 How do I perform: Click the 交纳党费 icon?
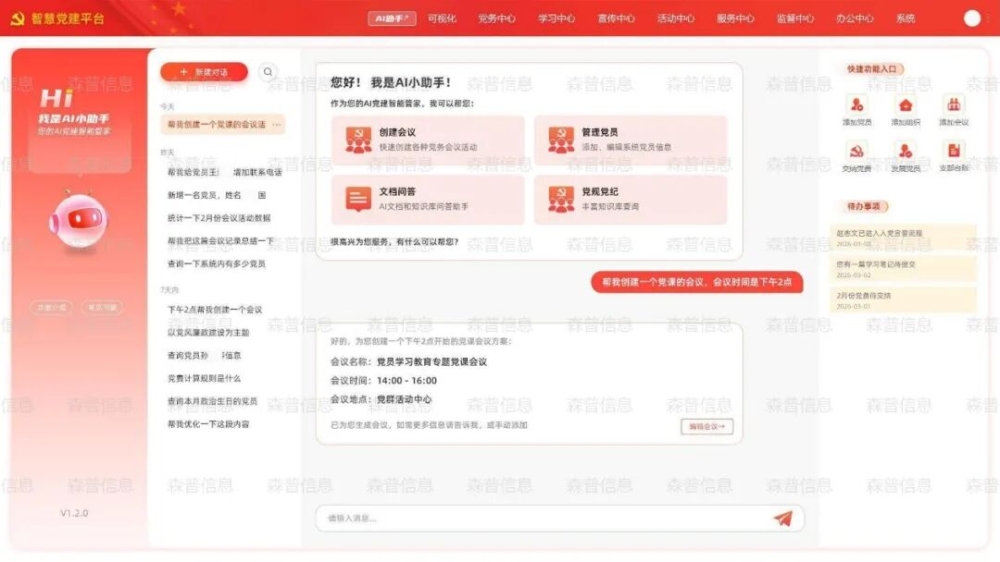pyautogui.click(x=856, y=152)
